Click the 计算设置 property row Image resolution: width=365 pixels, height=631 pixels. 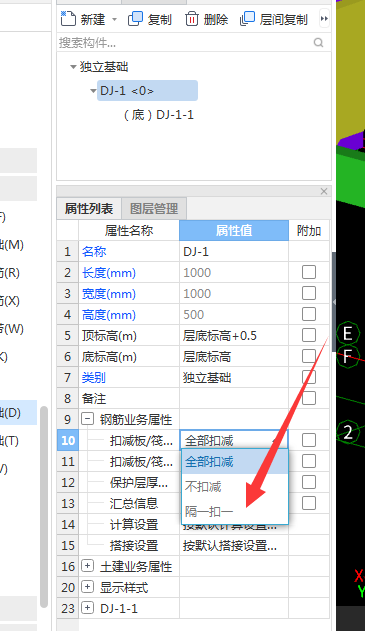point(134,524)
